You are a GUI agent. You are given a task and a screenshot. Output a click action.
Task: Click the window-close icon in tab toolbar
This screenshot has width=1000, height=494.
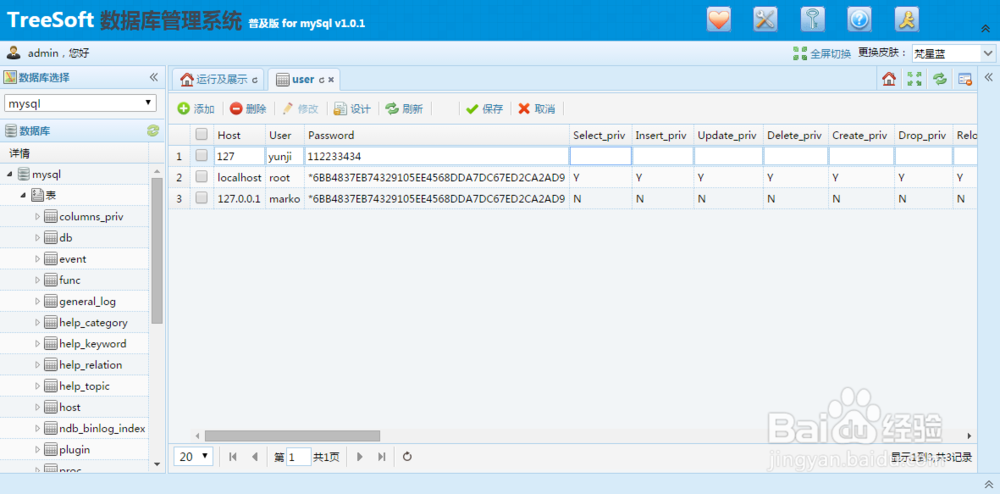(x=966, y=79)
